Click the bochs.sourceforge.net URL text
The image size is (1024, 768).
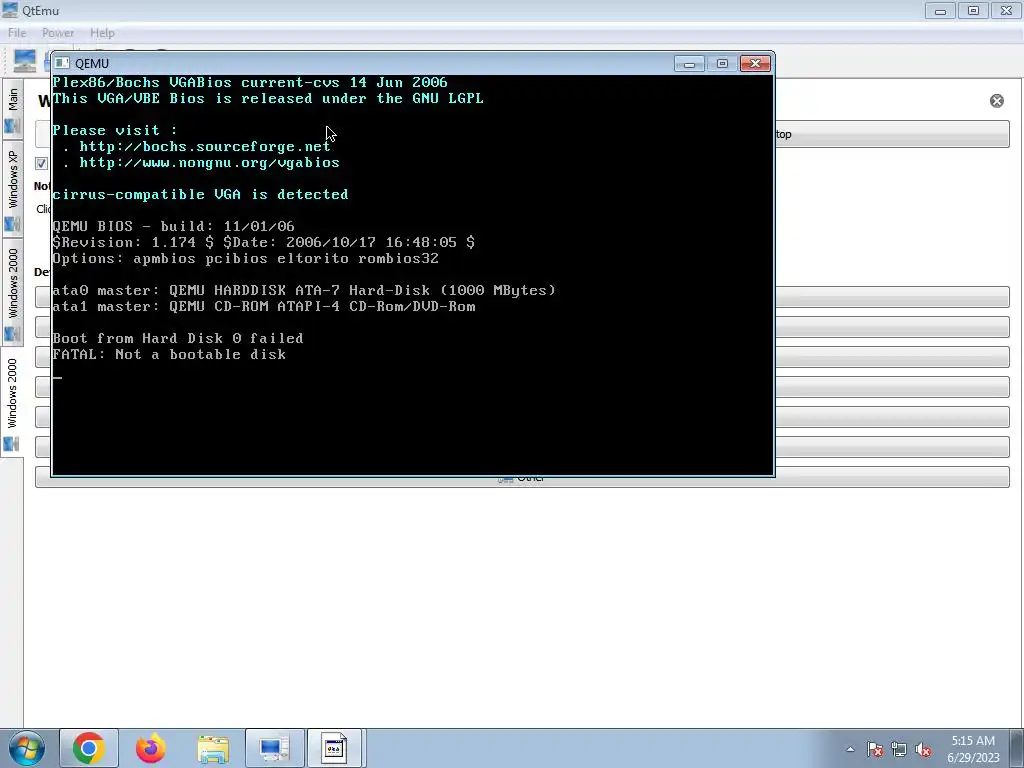(x=204, y=146)
